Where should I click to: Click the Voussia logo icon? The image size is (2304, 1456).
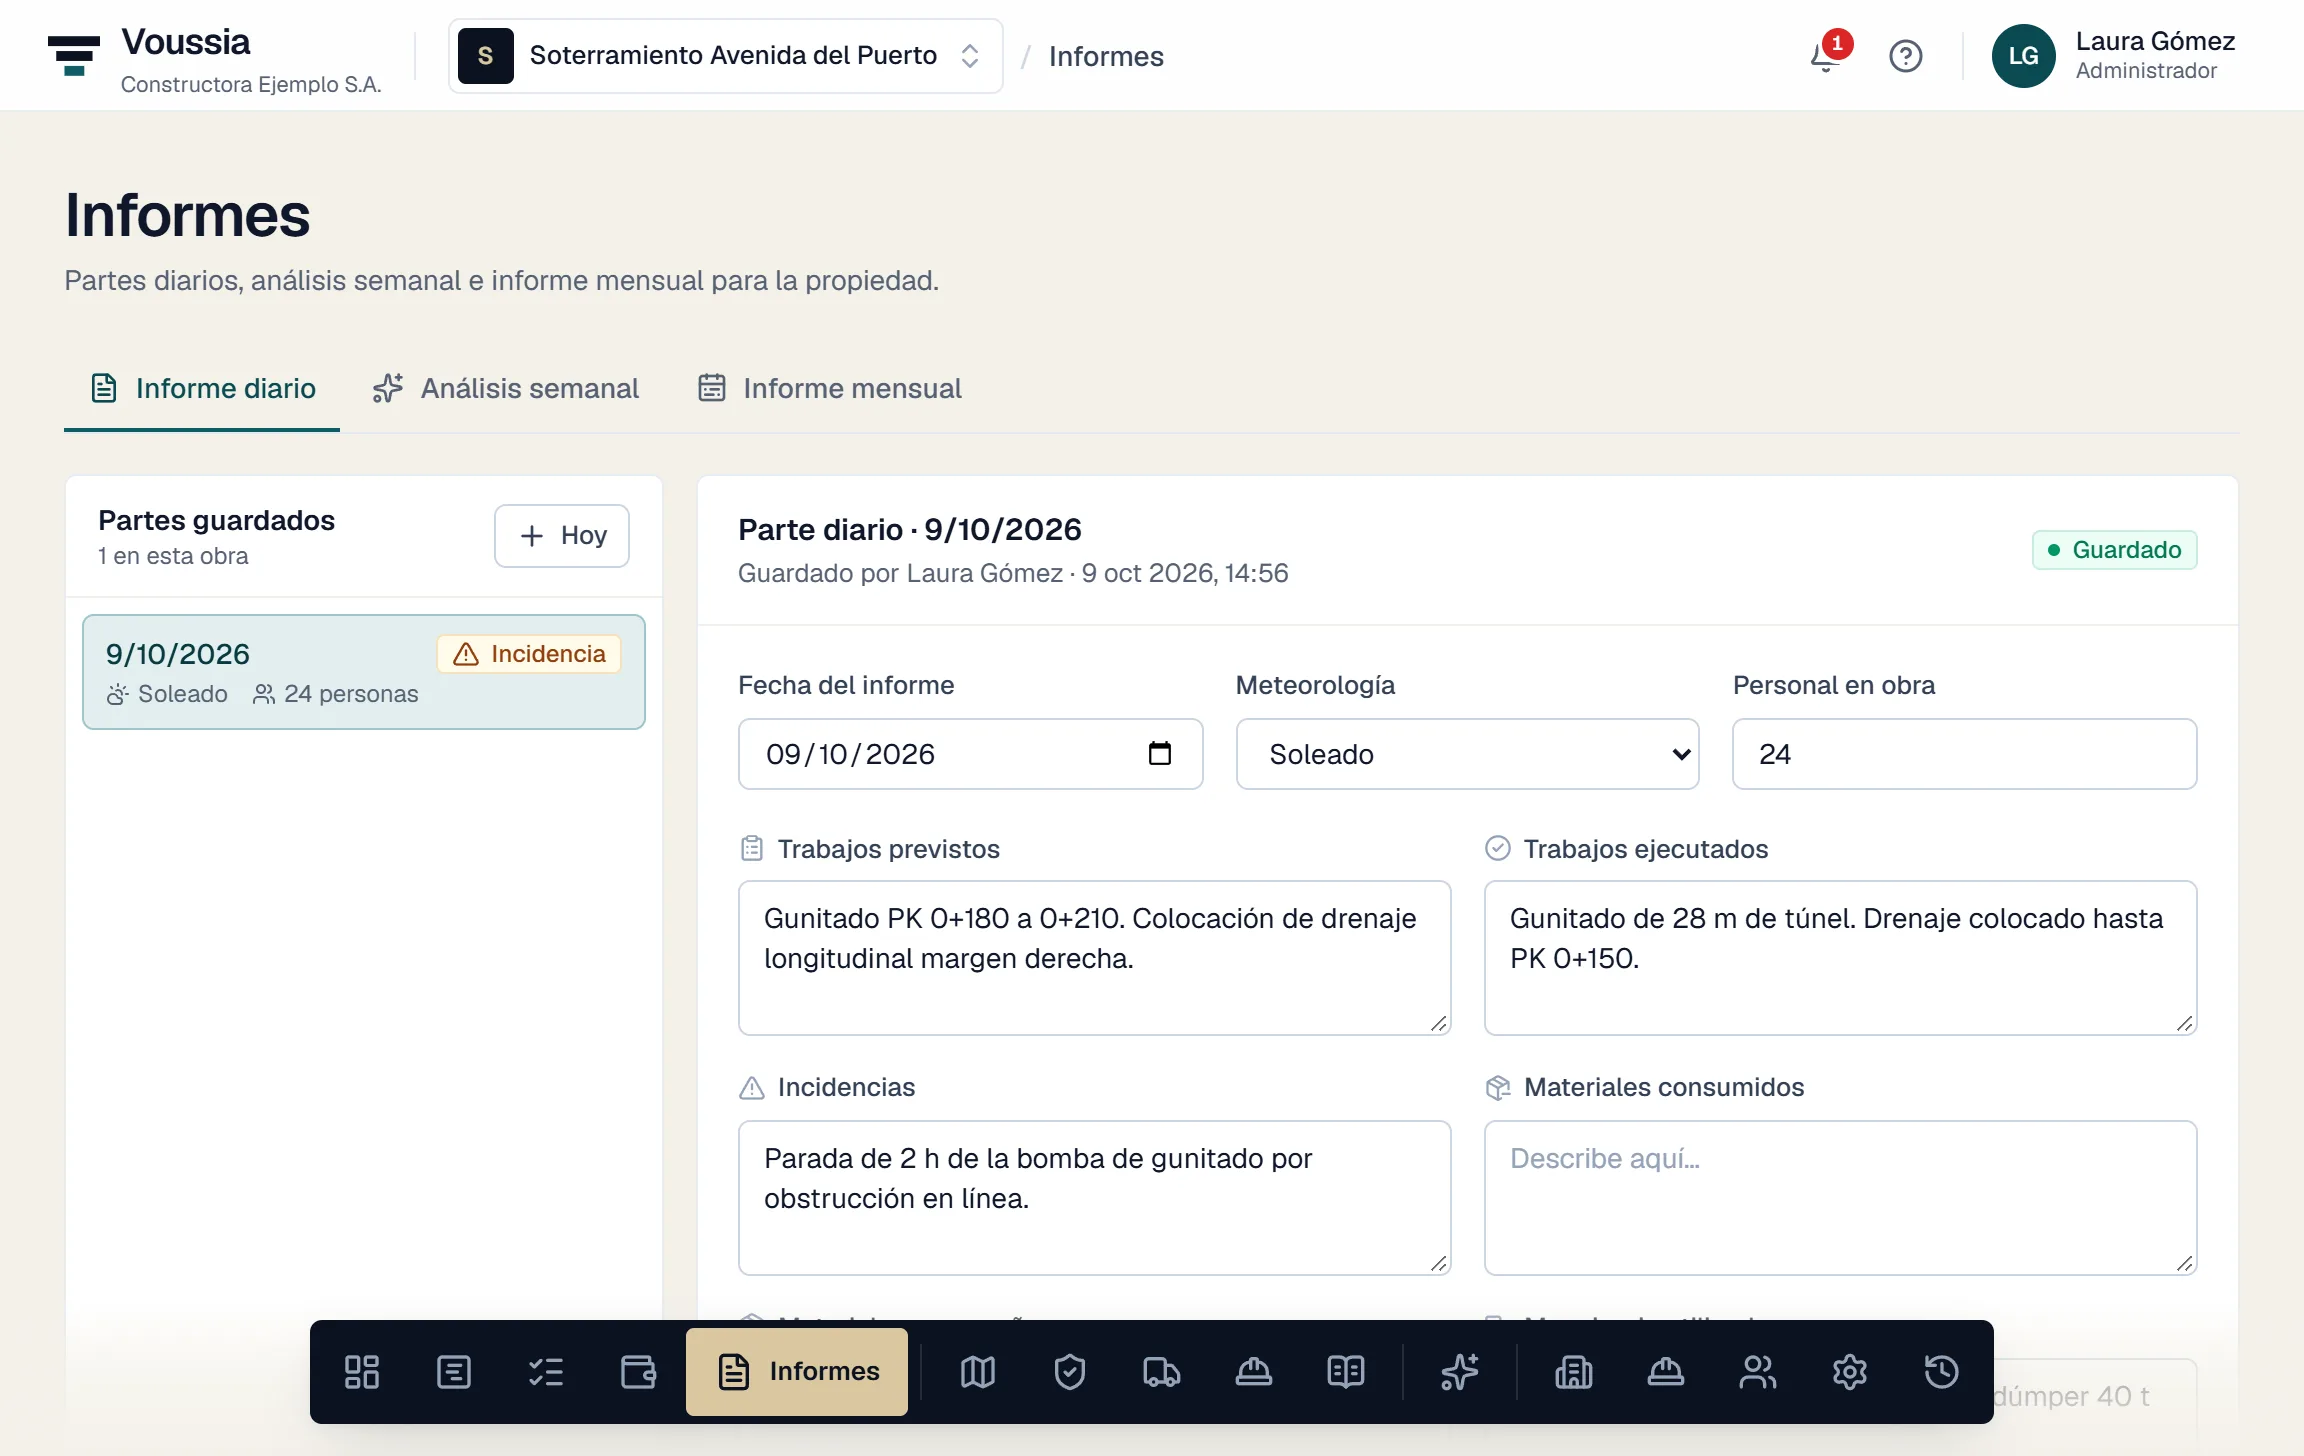(74, 56)
